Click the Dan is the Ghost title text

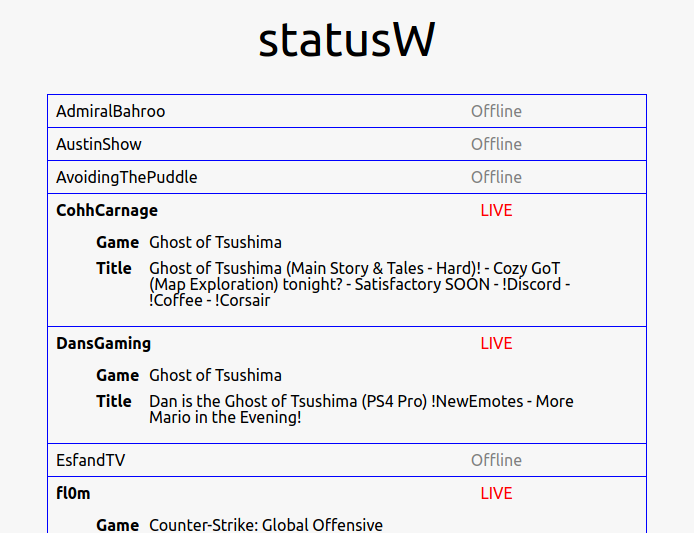click(x=361, y=409)
